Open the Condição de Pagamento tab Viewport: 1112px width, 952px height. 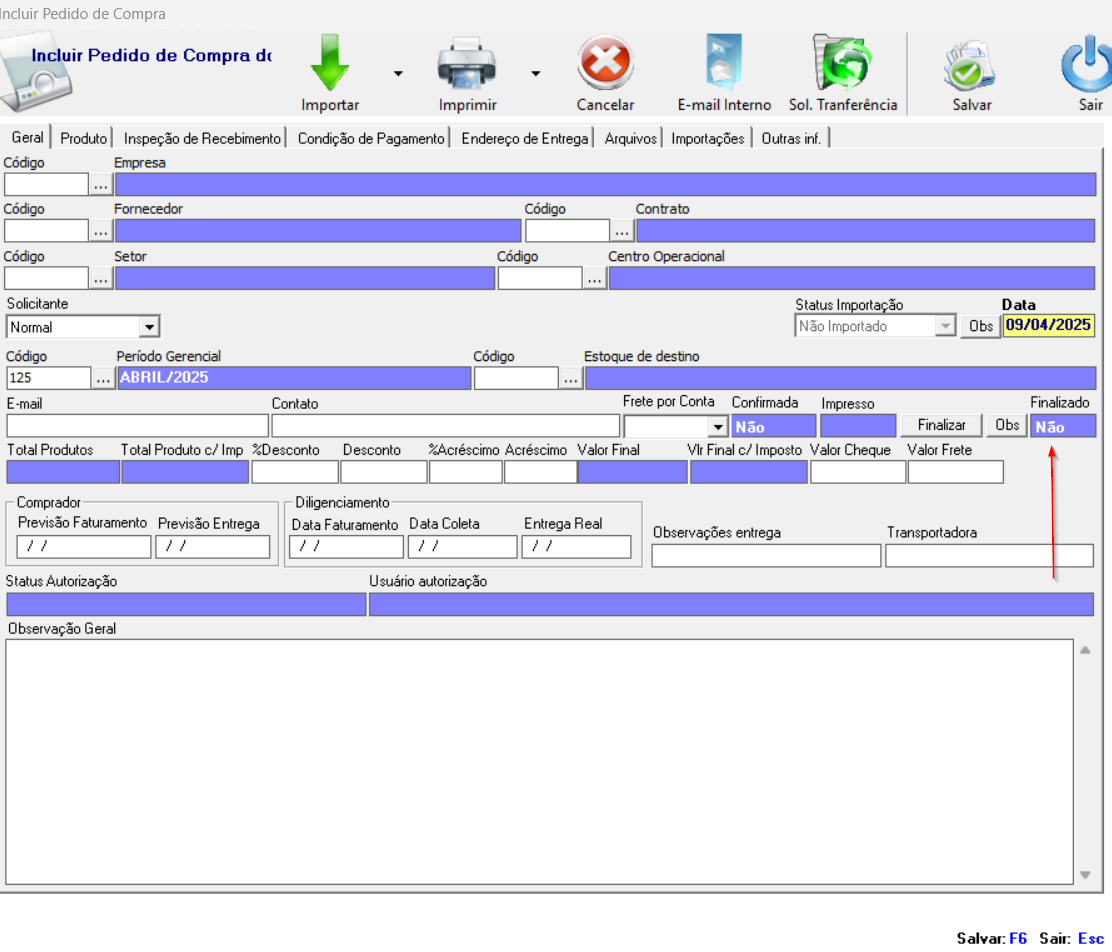coord(370,139)
